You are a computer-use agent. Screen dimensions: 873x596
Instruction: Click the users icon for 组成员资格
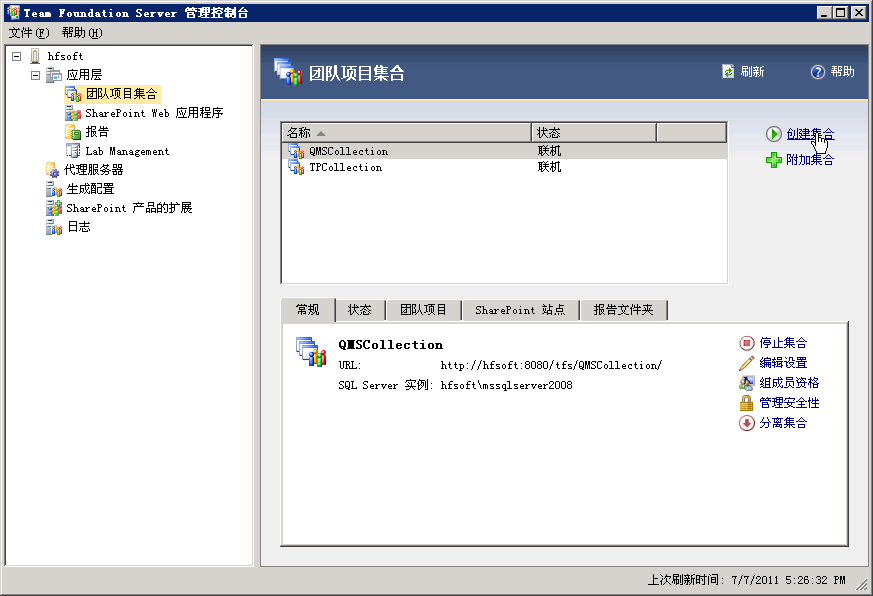pyautogui.click(x=747, y=383)
